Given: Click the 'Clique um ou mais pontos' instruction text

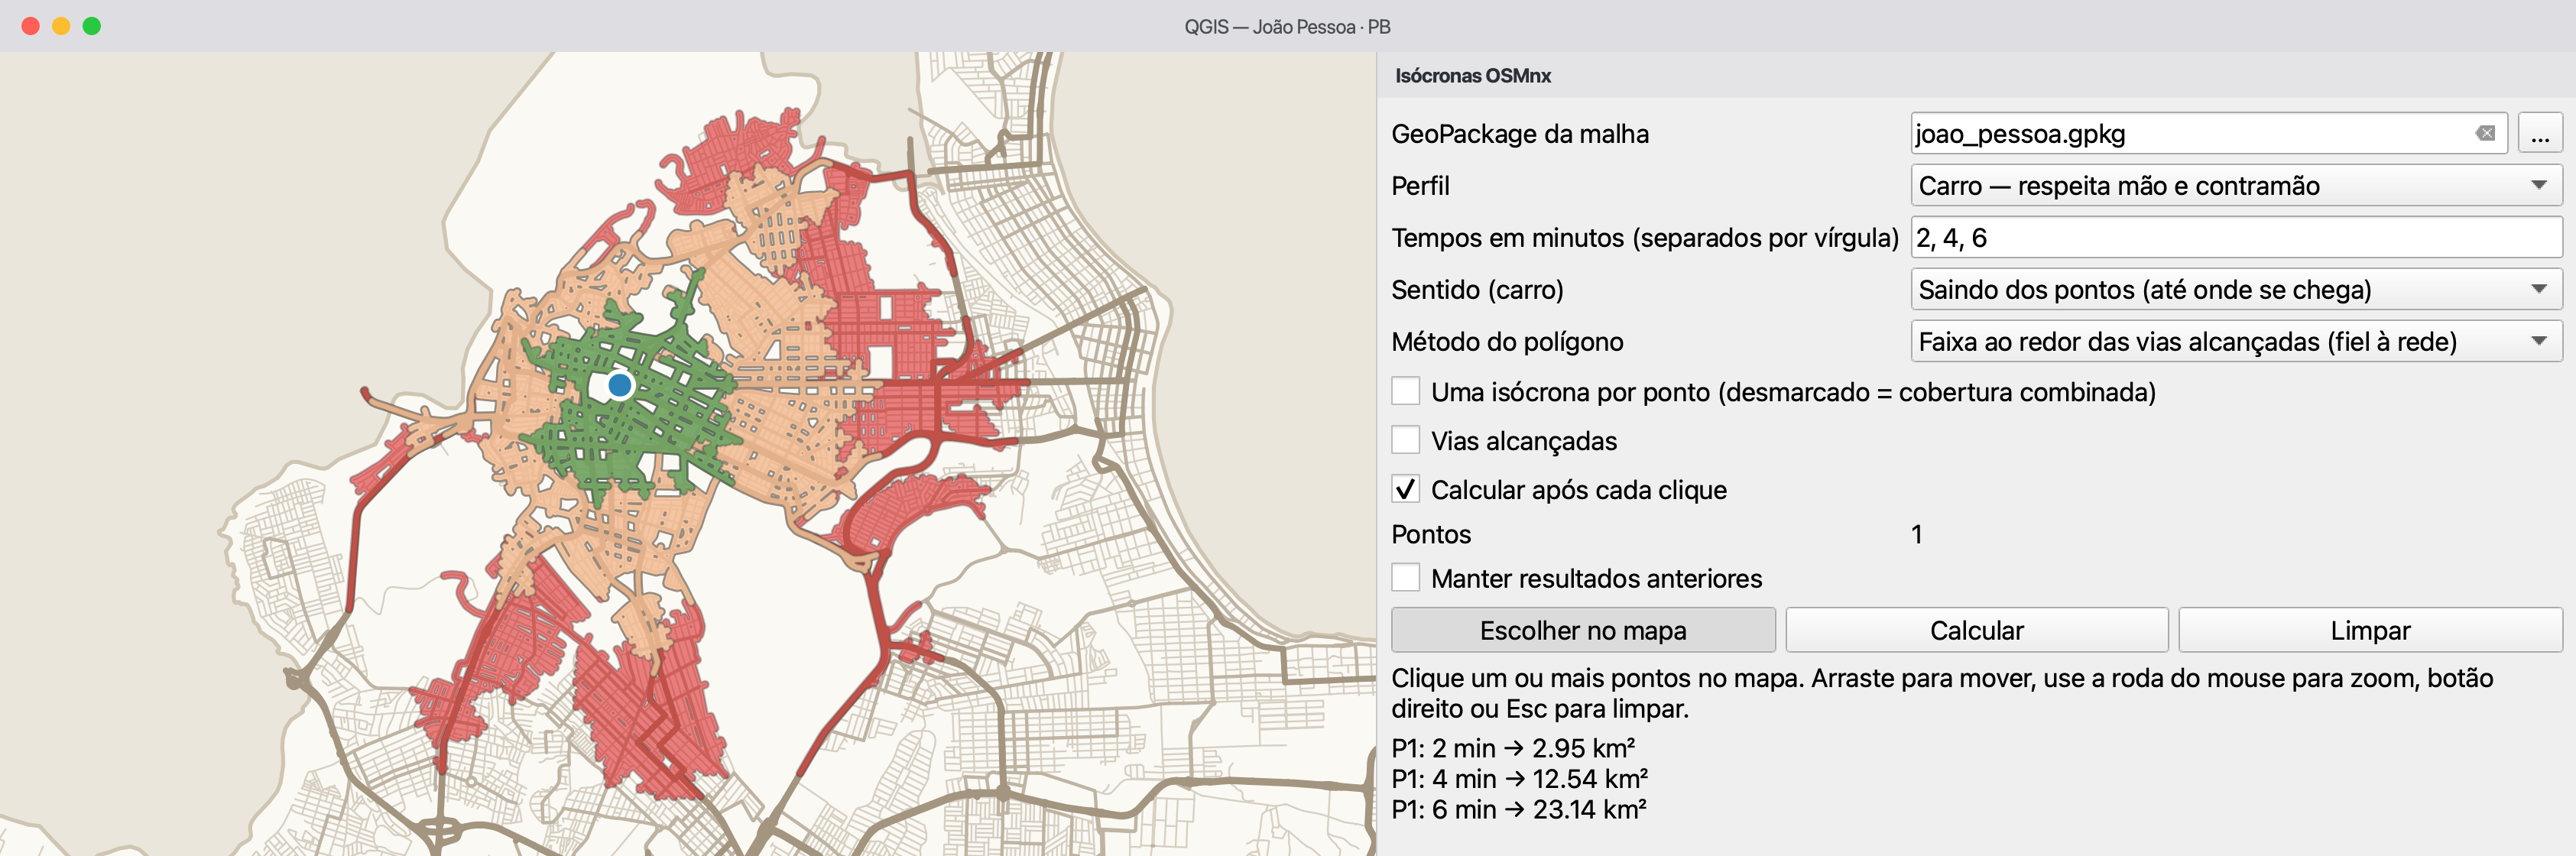Looking at the screenshot, I should coord(1942,693).
